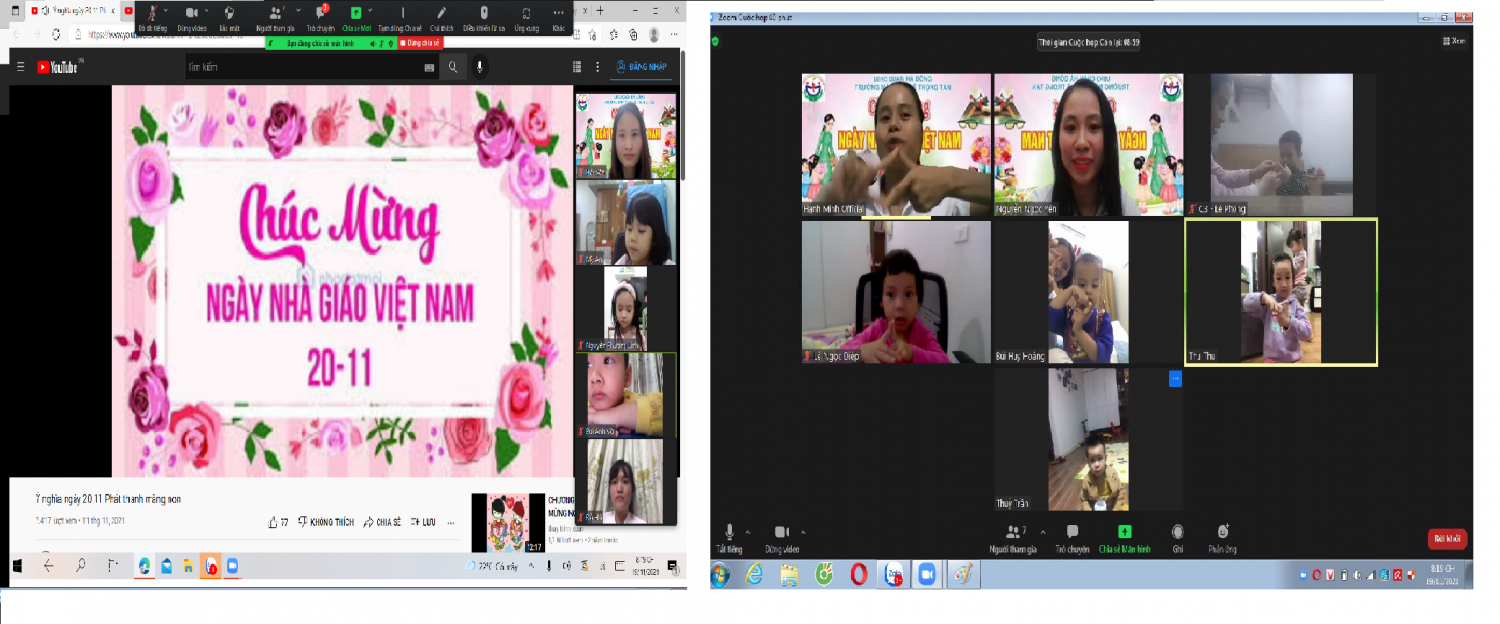
Task: Open the YouTube hamburger guide menu
Action: (x=20, y=67)
